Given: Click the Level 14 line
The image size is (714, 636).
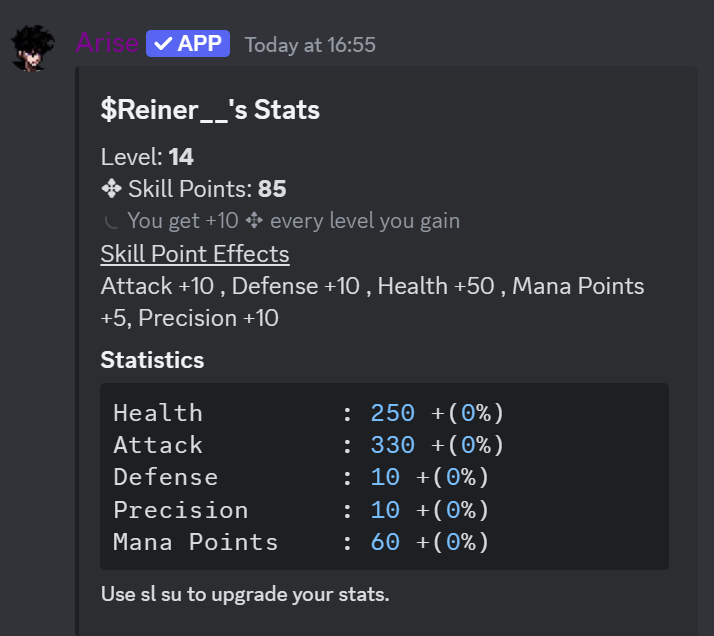Looking at the screenshot, I should 147,157.
